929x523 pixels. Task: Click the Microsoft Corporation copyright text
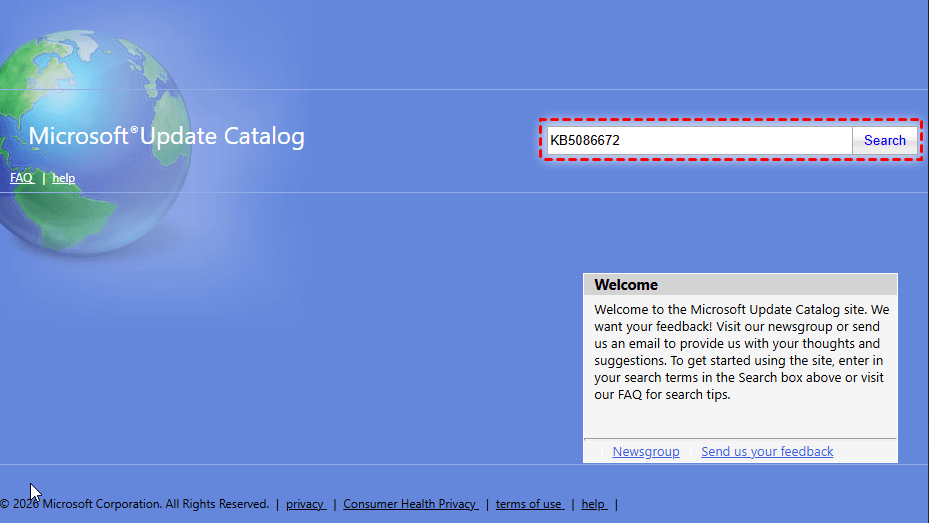point(134,504)
